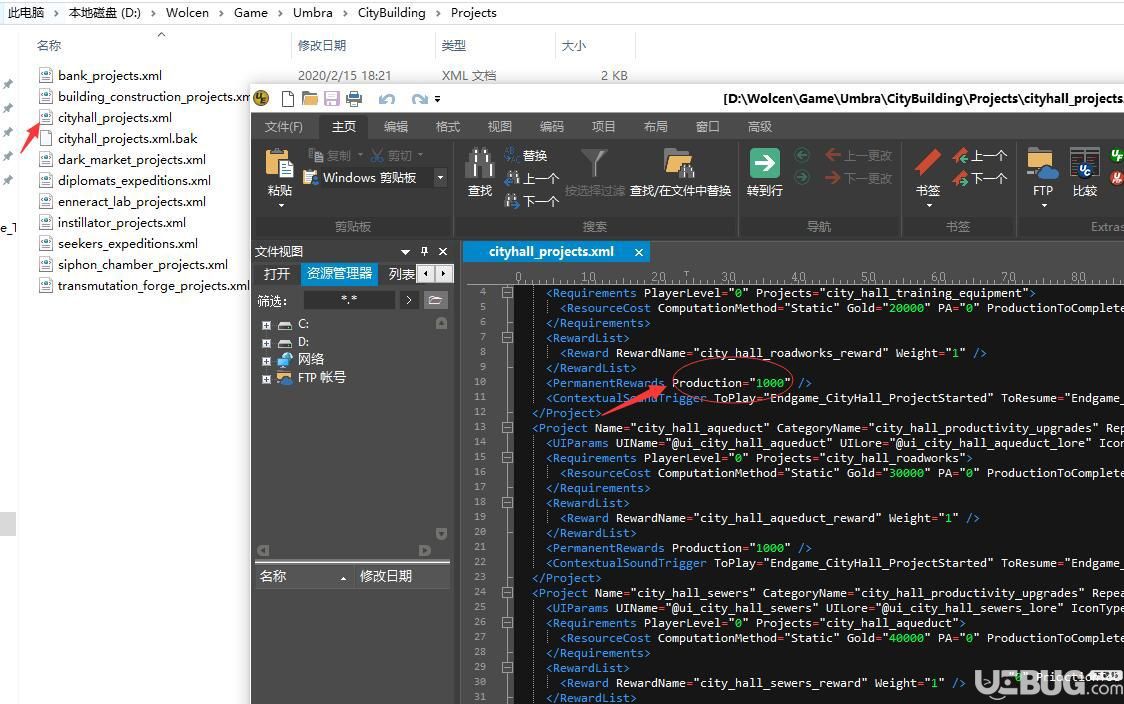Switch to the 高级 ribbon tab

pyautogui.click(x=759, y=126)
